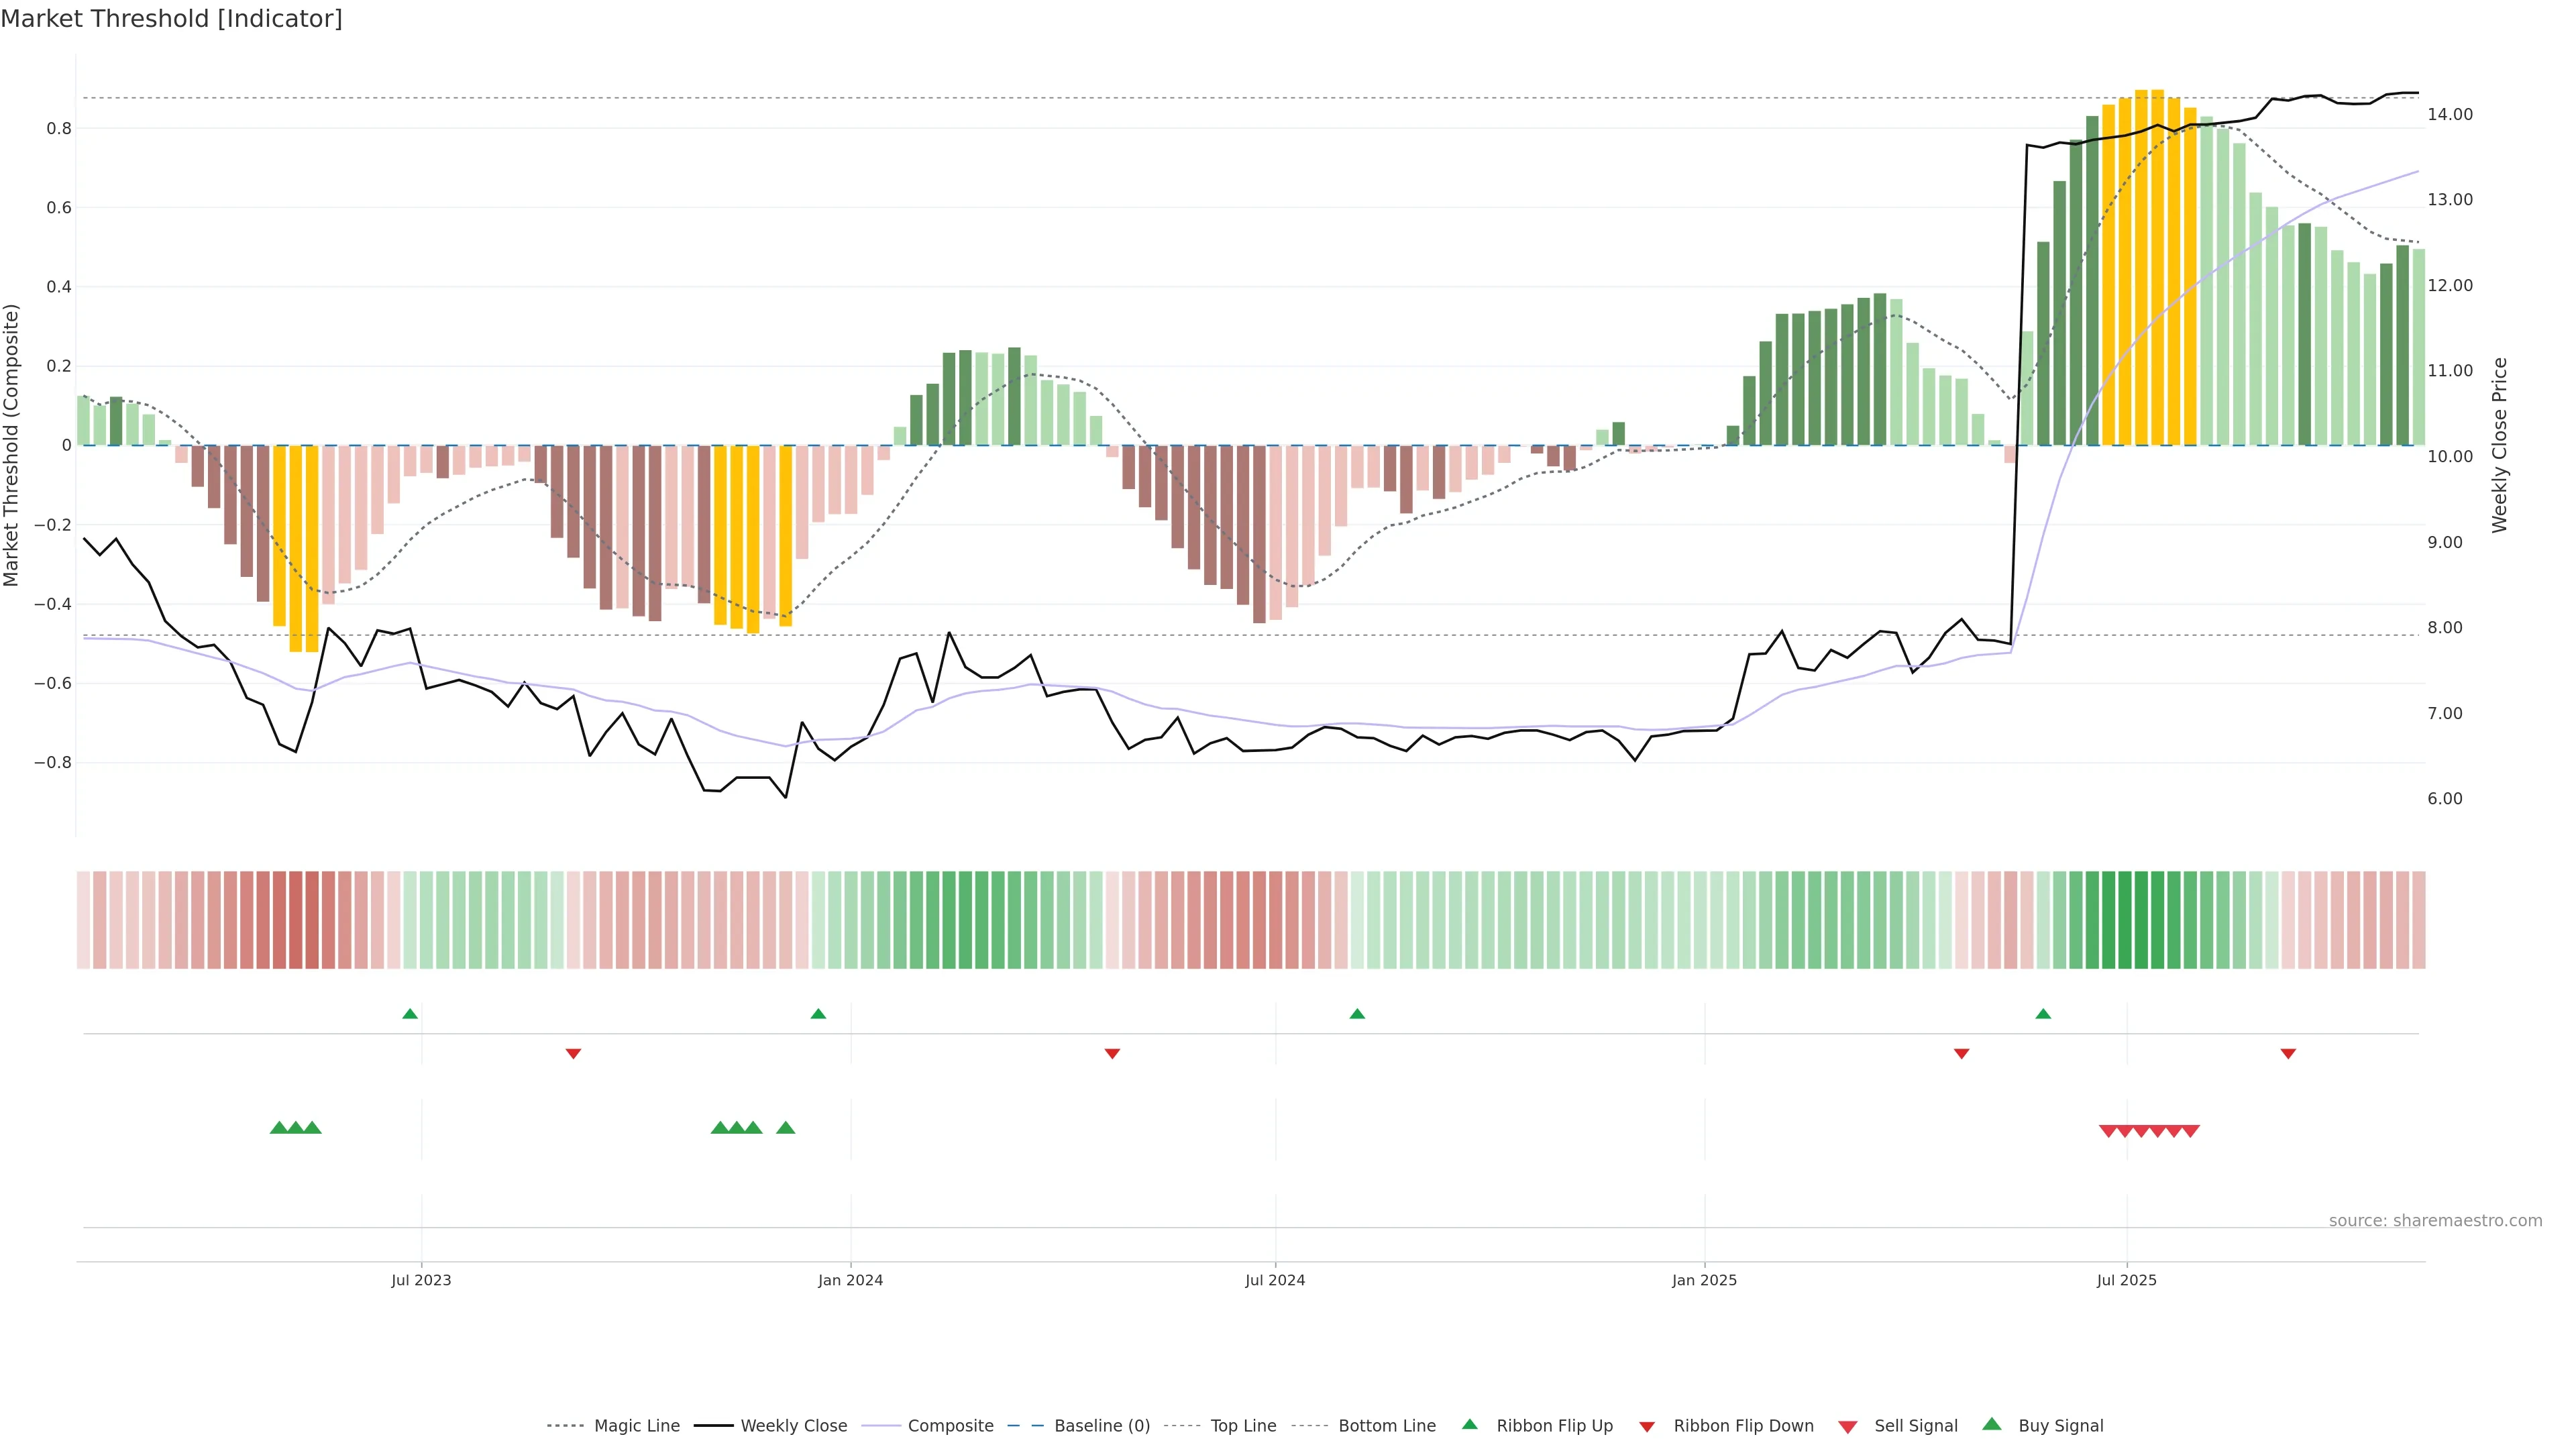Viewport: 2576px width, 1449px height.
Task: Click the Buy Signal legend triangle icon
Action: [x=1992, y=1424]
